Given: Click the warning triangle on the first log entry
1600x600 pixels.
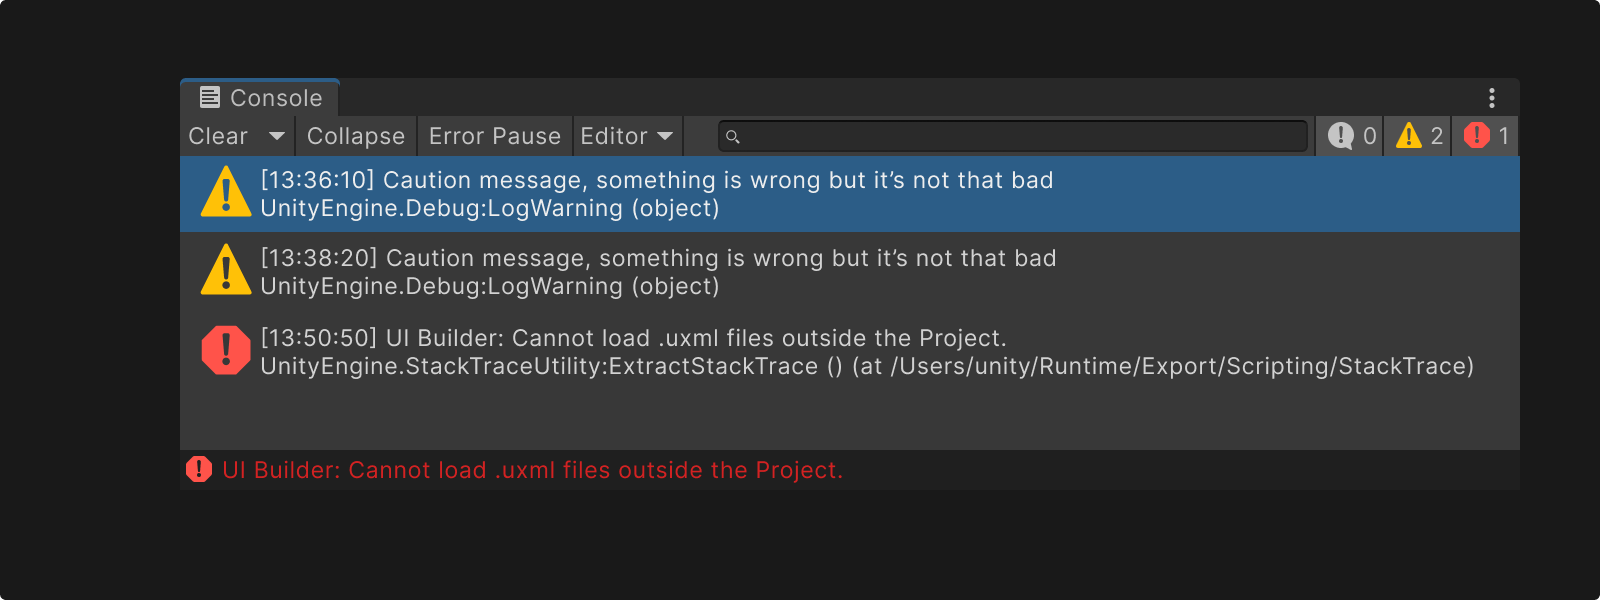Looking at the screenshot, I should pos(226,193).
